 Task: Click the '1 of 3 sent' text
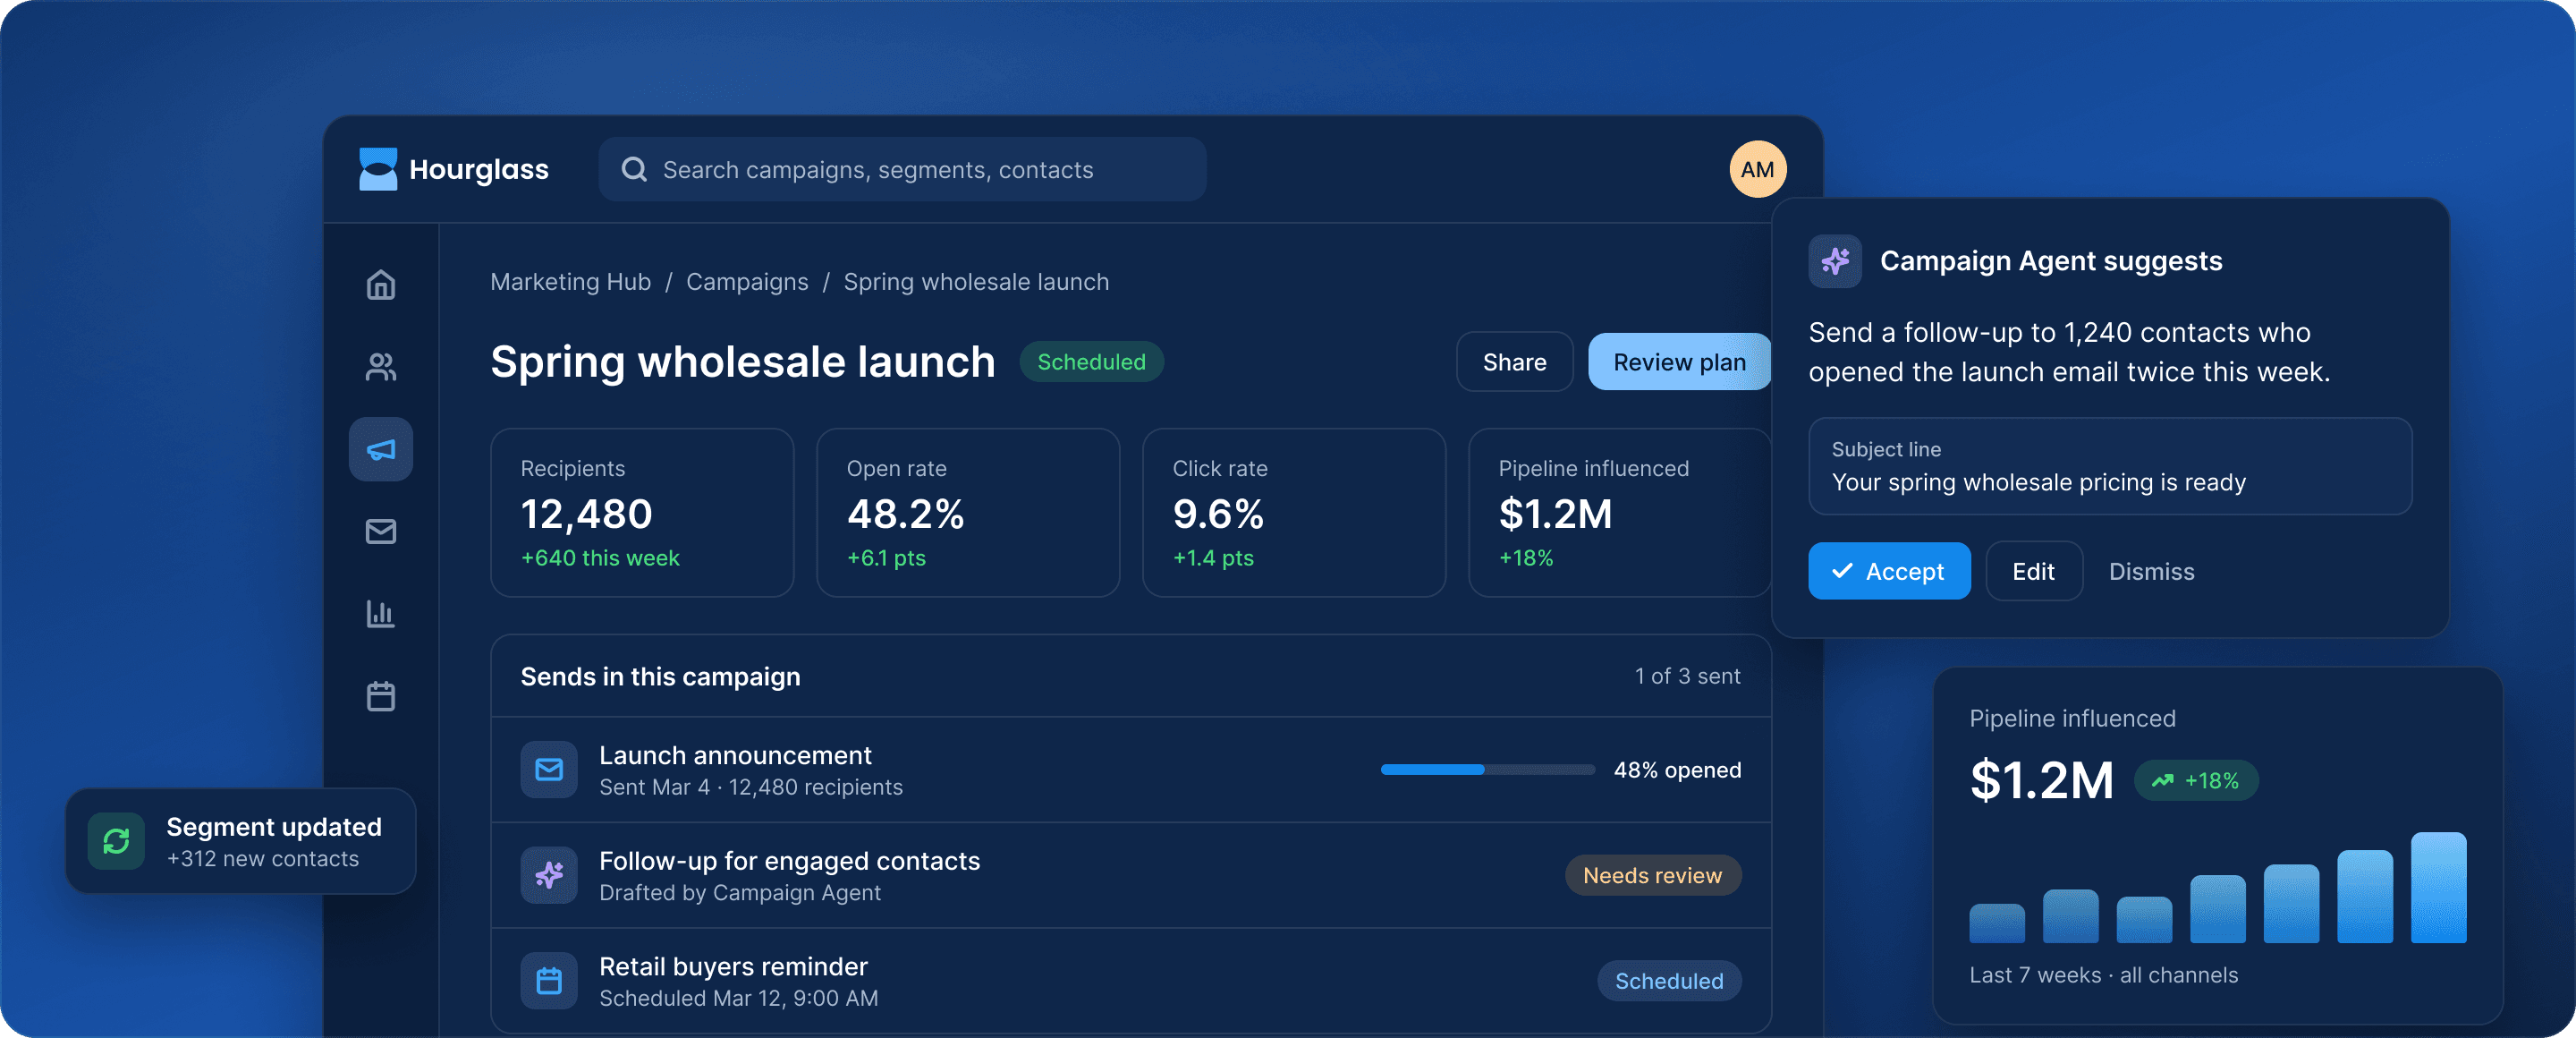coord(1687,676)
